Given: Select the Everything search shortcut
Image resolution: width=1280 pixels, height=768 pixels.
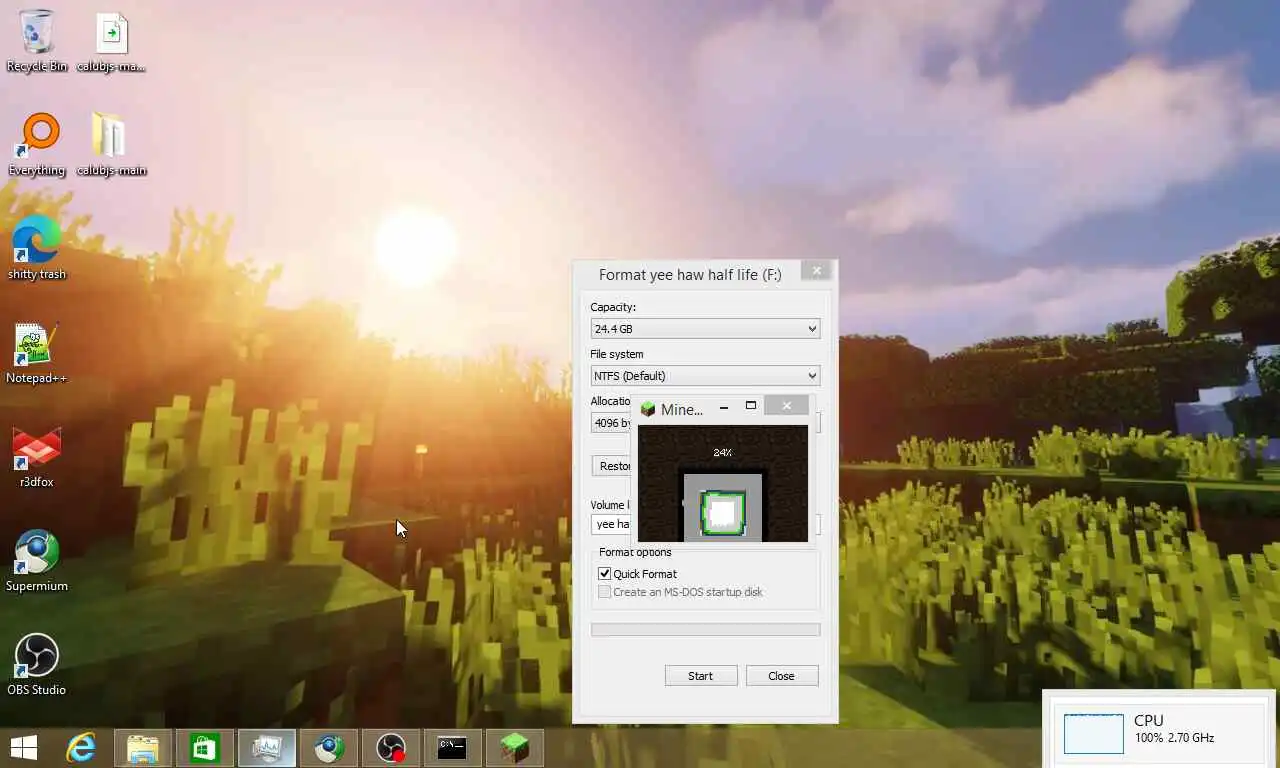Looking at the screenshot, I should pos(37,145).
